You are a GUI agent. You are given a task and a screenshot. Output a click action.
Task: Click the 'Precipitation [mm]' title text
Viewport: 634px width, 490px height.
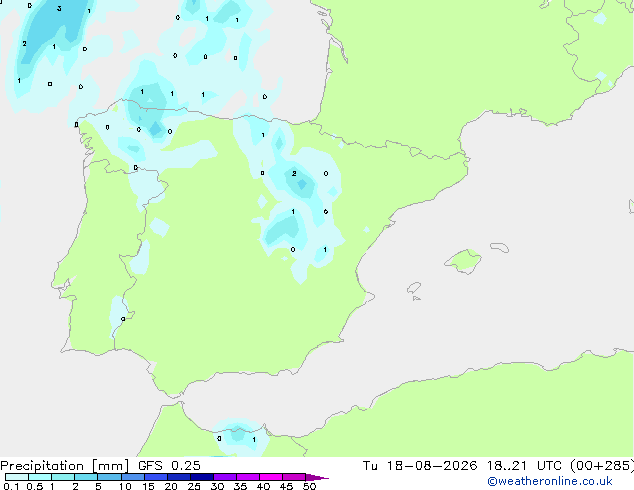click(x=65, y=466)
